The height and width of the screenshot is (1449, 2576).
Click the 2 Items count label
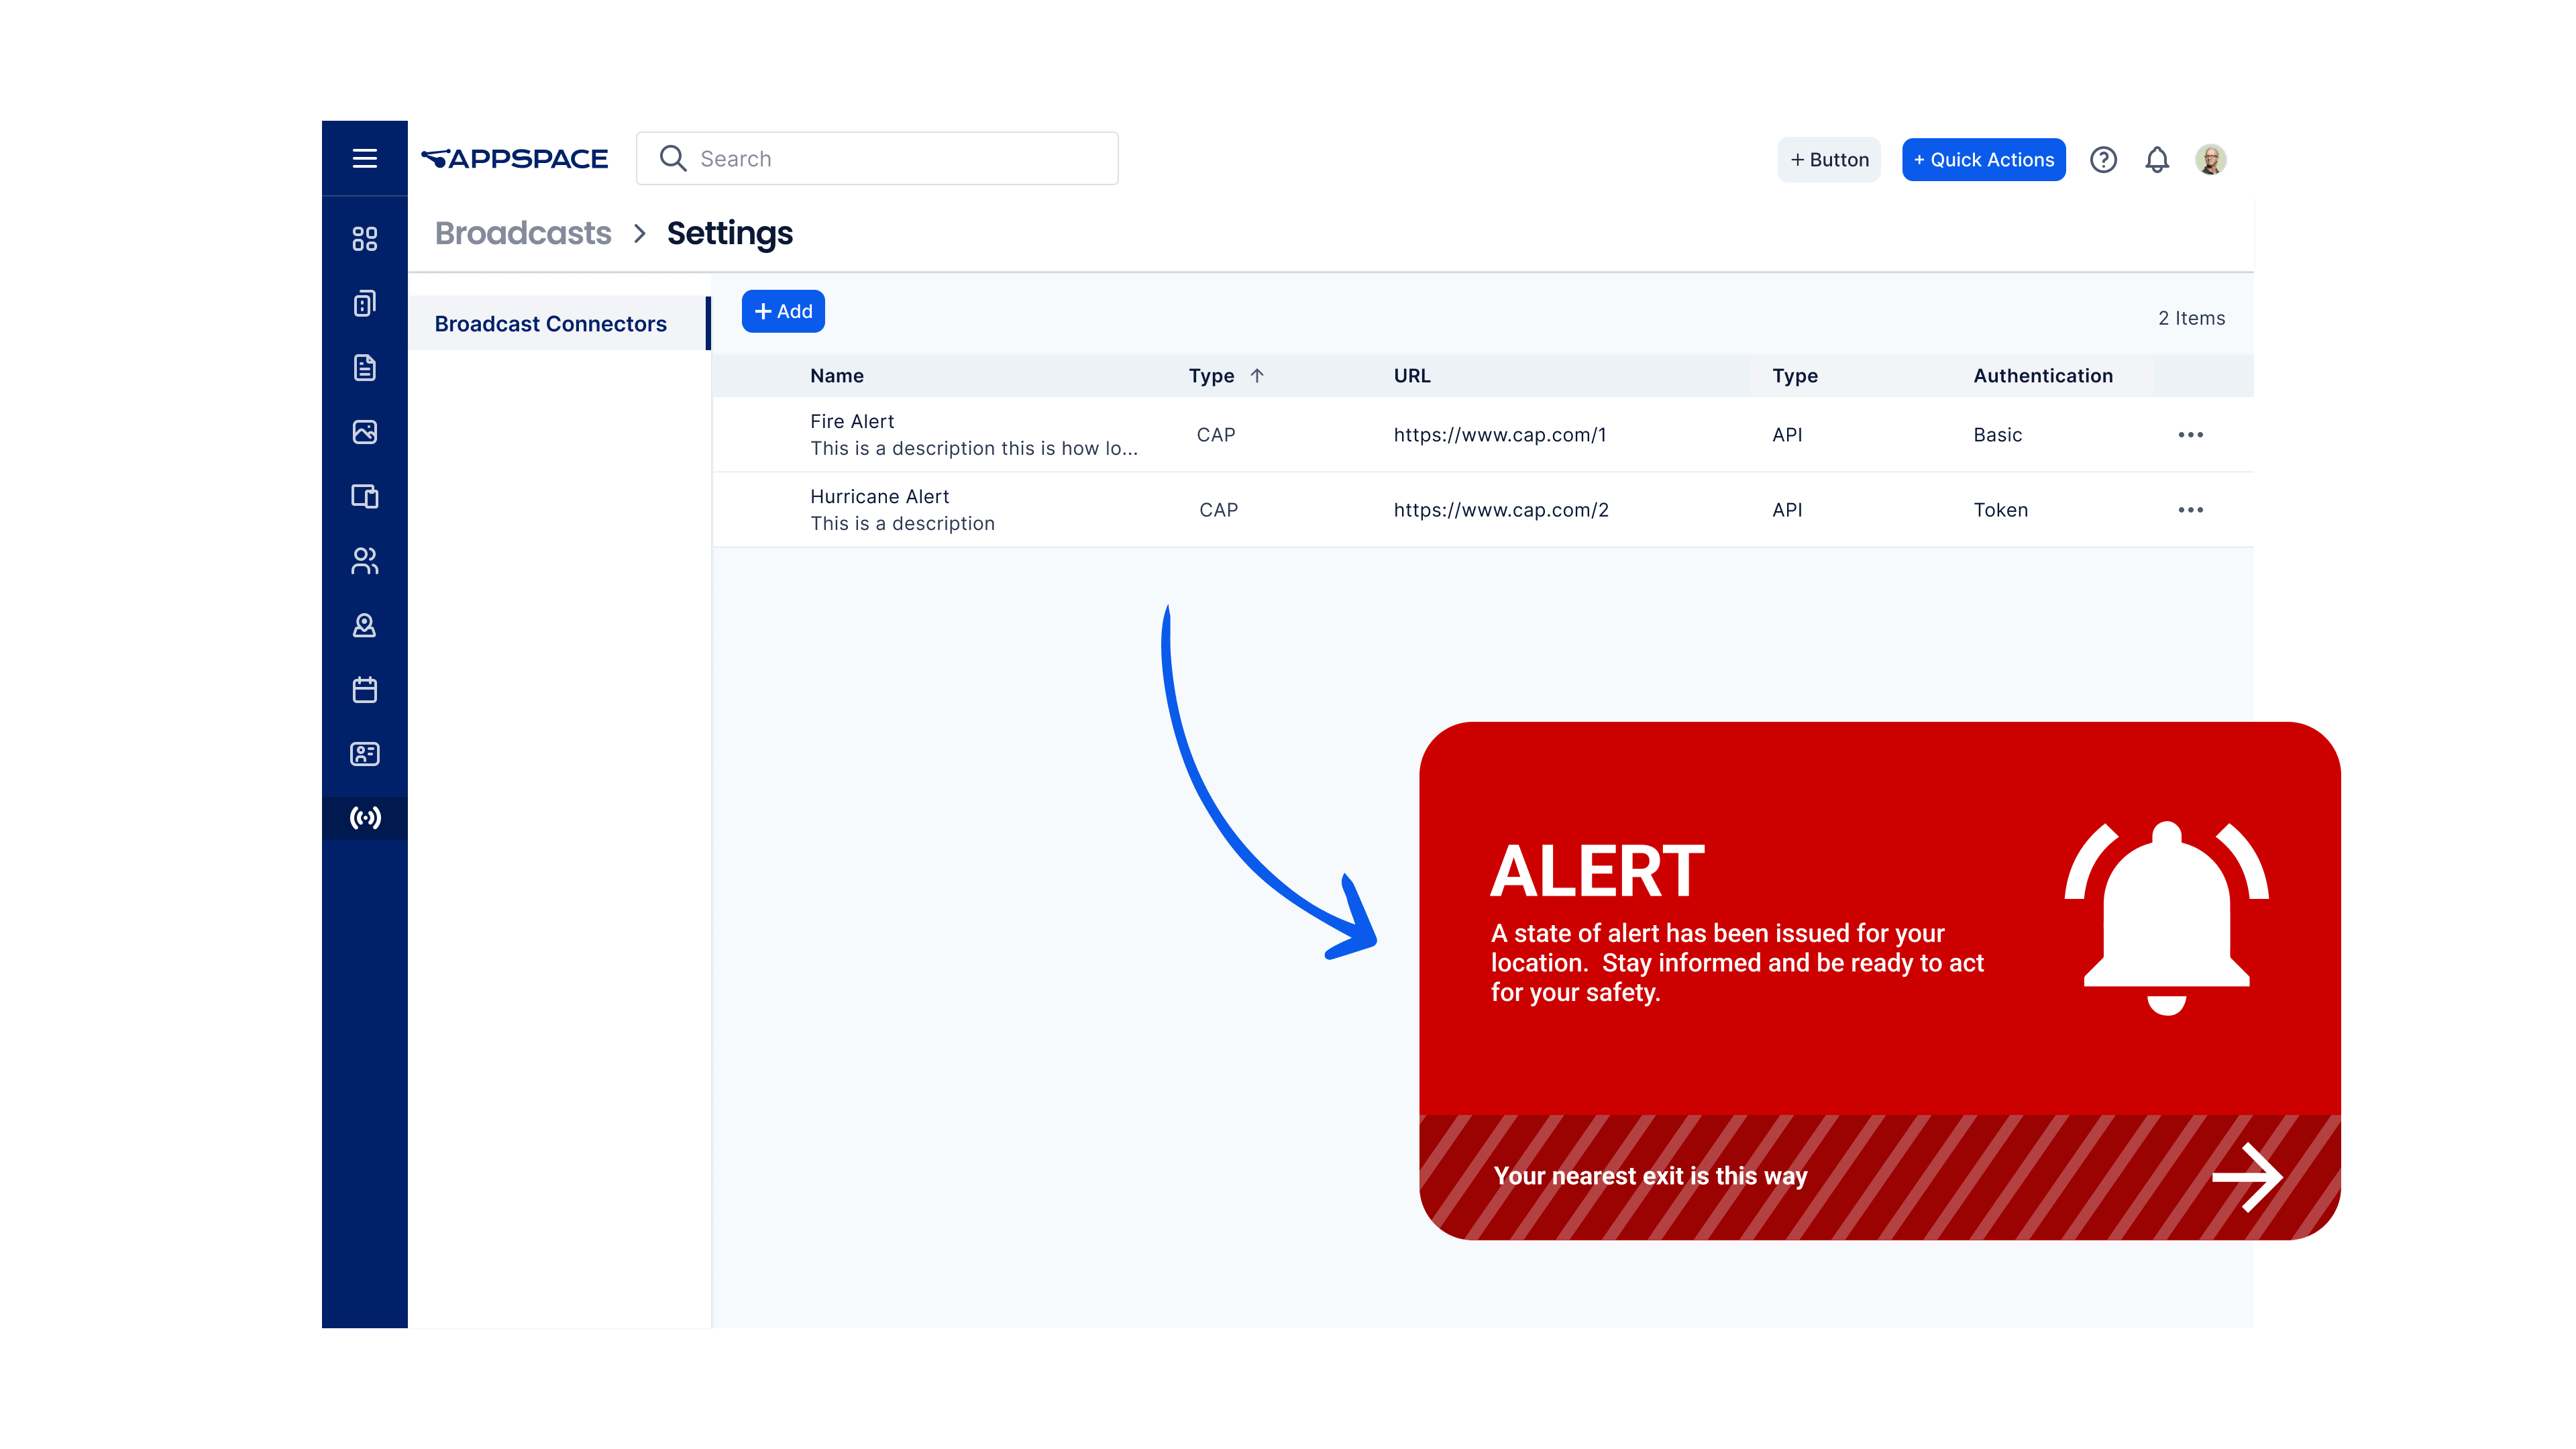pos(2191,318)
